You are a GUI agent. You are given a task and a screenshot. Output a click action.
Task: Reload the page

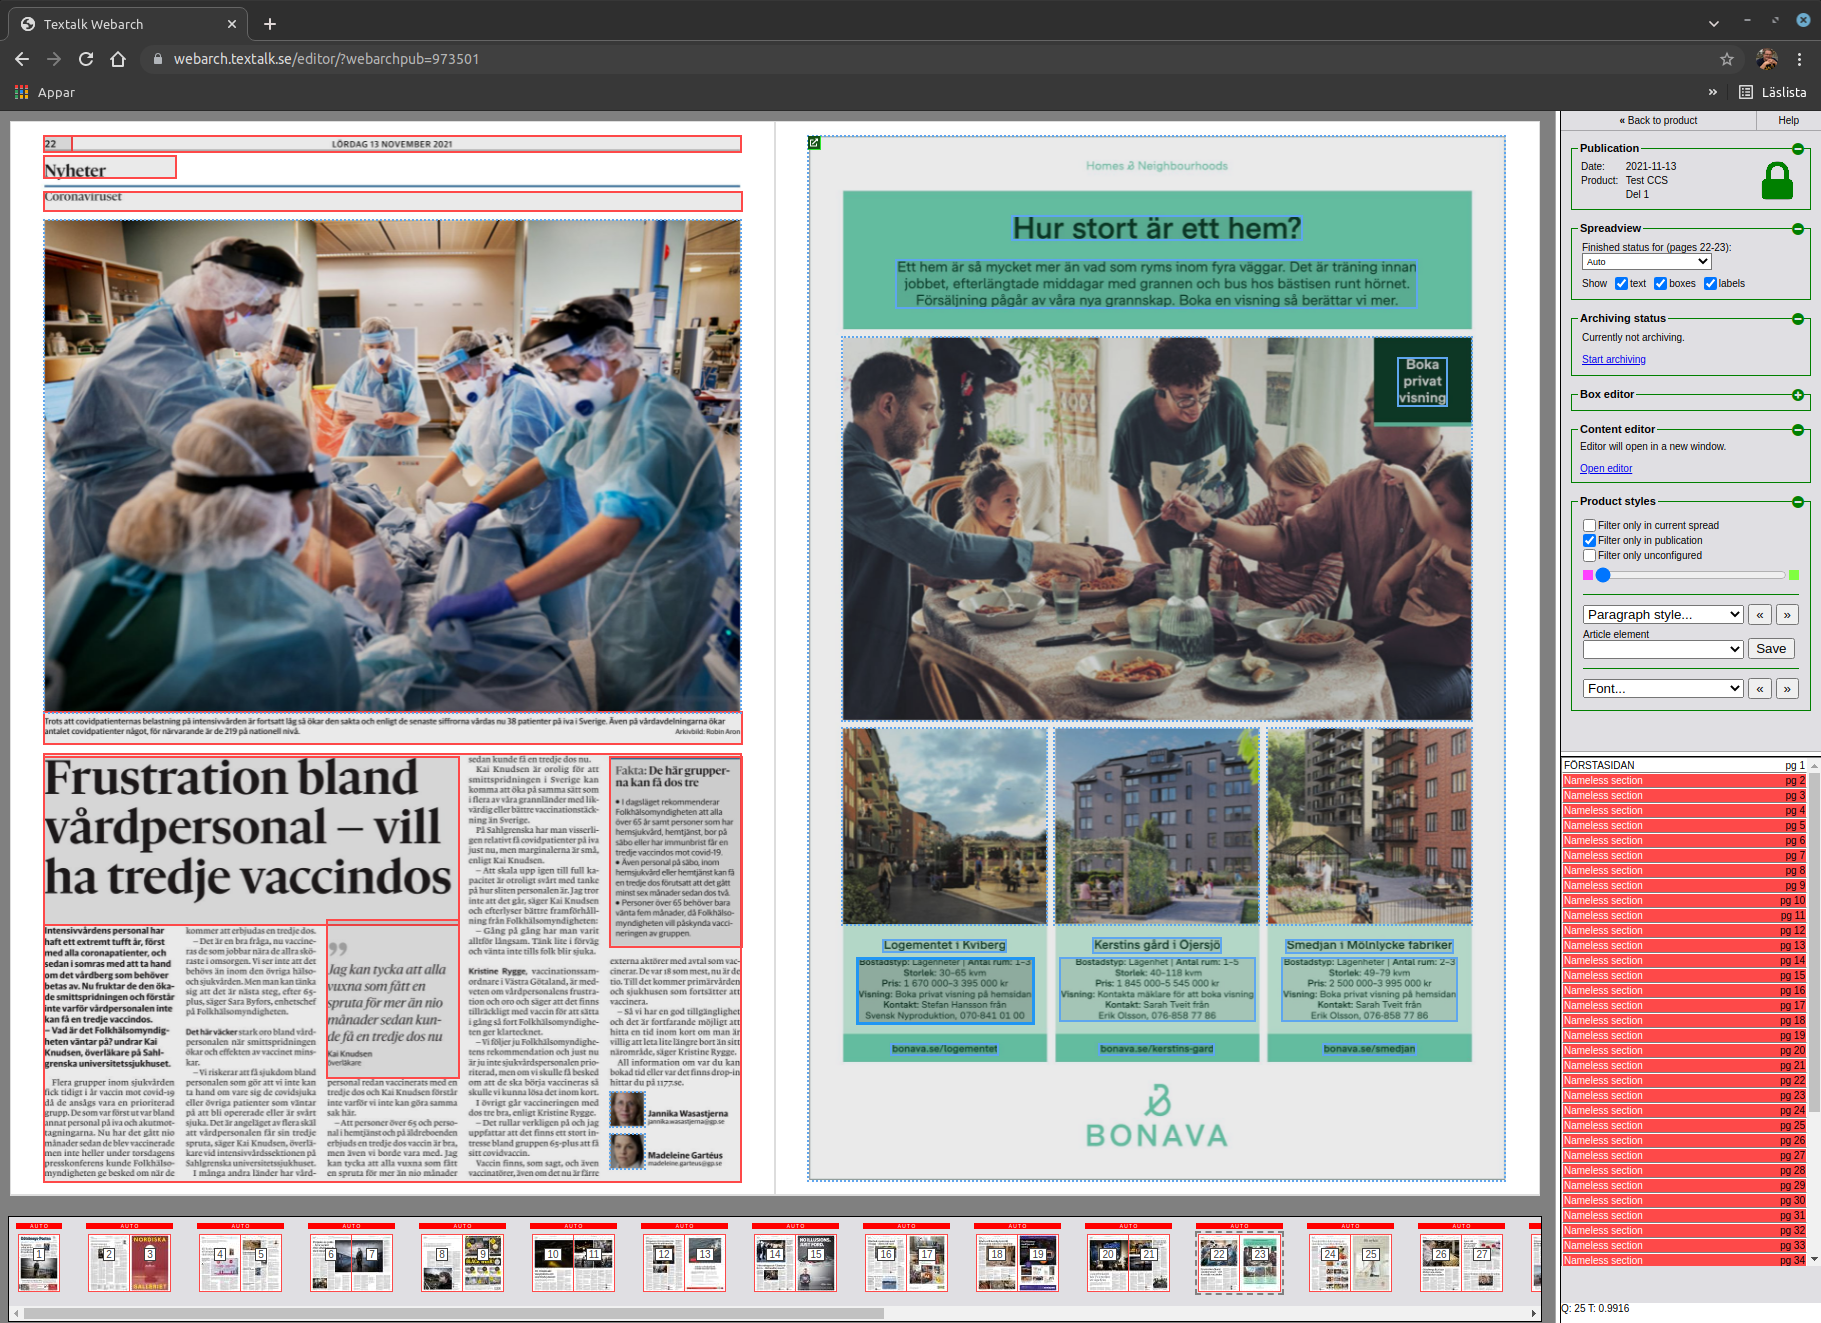(x=86, y=59)
